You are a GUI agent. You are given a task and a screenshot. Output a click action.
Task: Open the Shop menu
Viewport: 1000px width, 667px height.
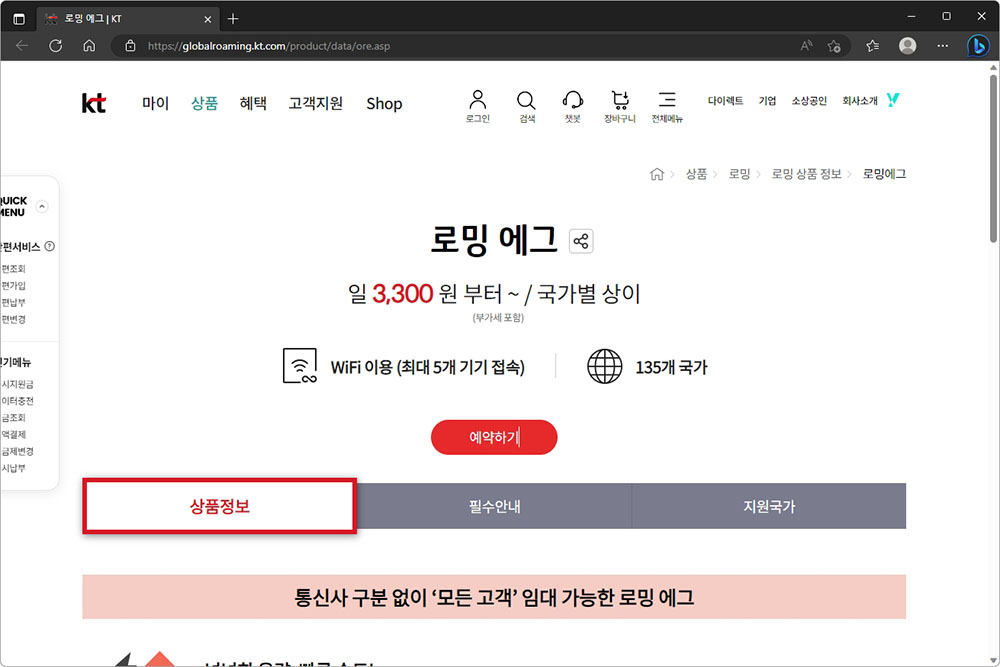(384, 103)
